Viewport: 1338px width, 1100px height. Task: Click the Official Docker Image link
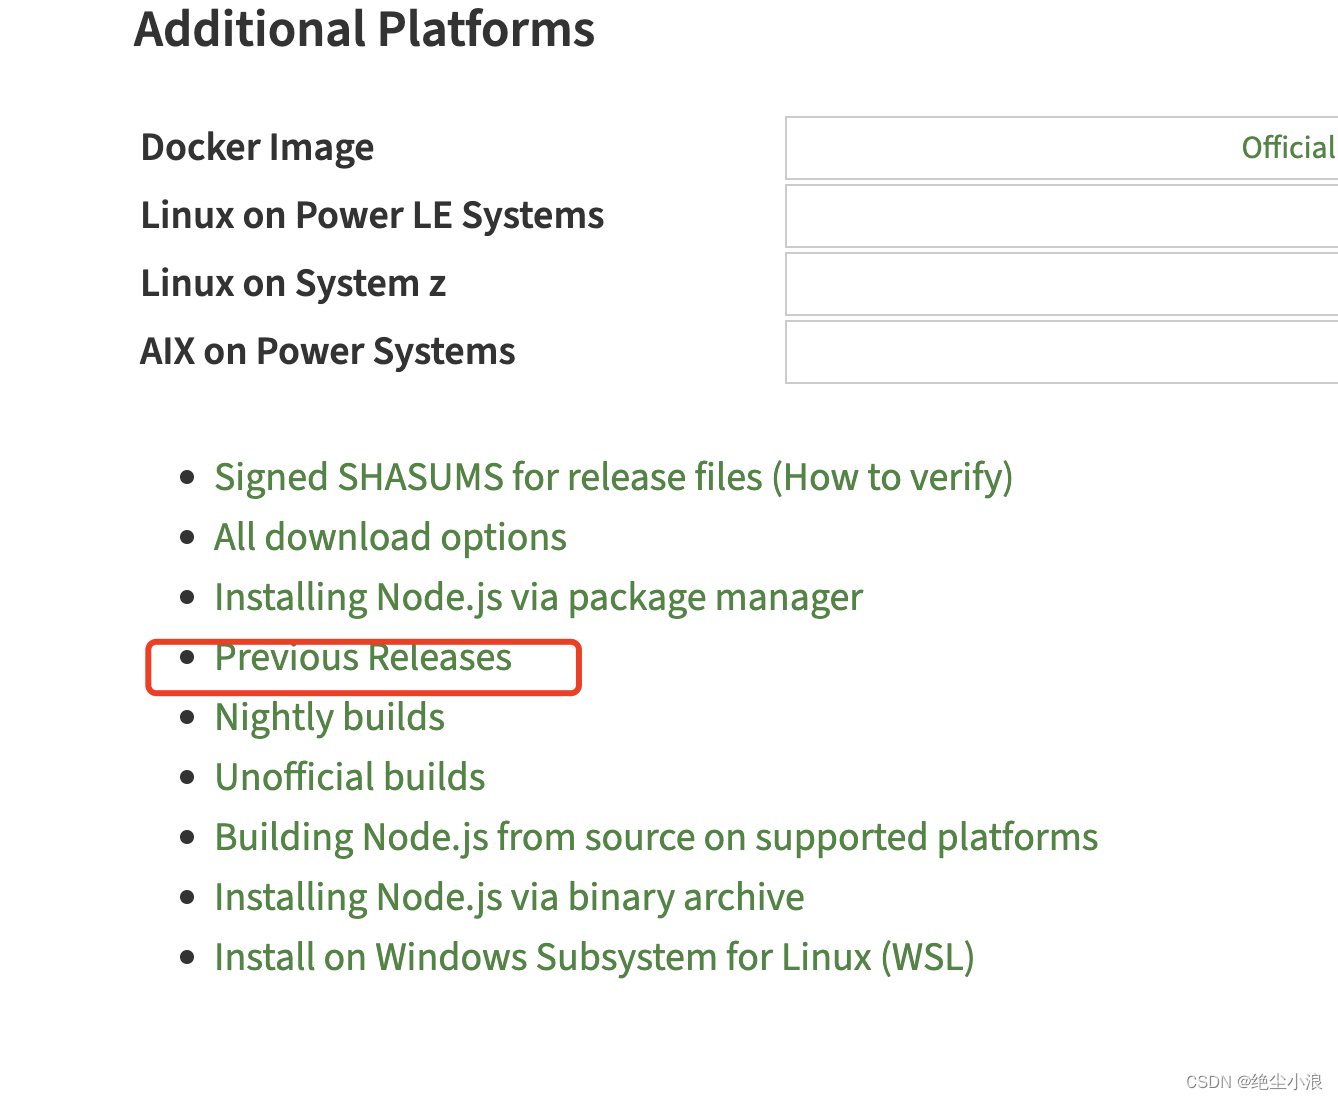coord(1289,148)
